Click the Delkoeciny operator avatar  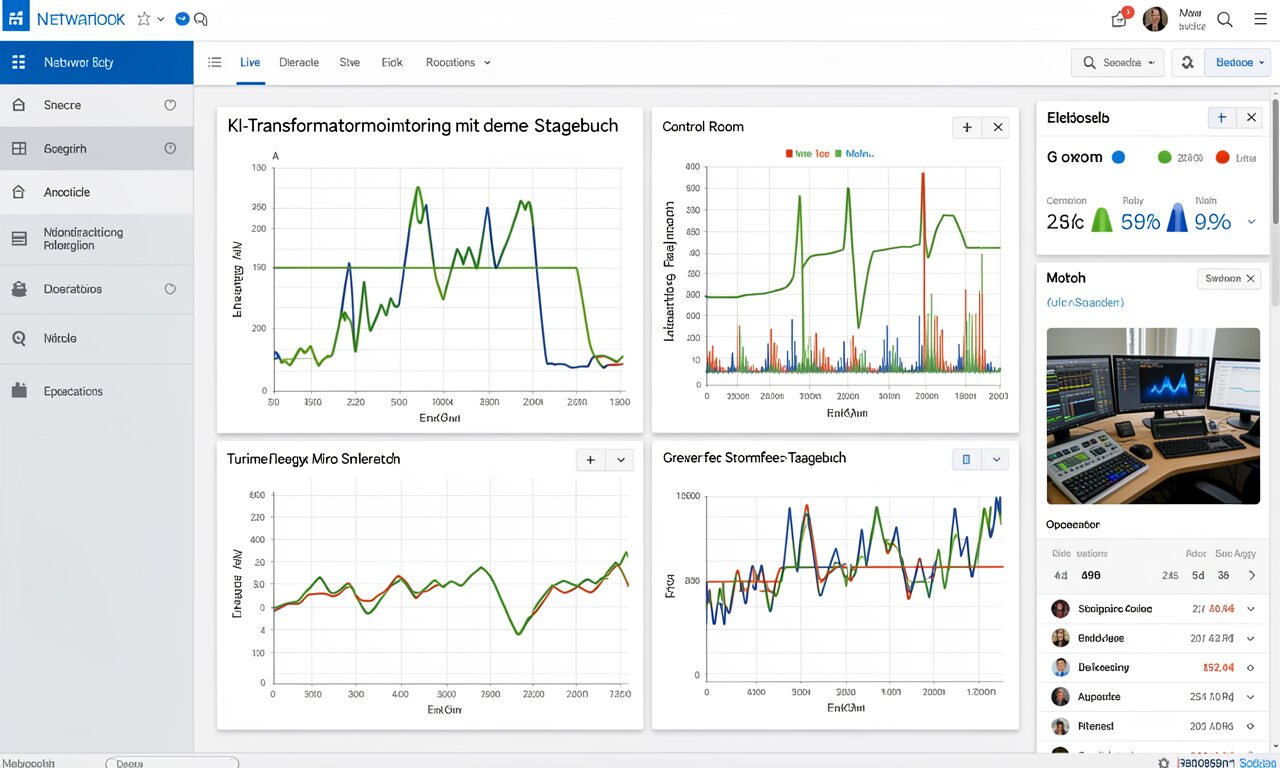pyautogui.click(x=1060, y=667)
